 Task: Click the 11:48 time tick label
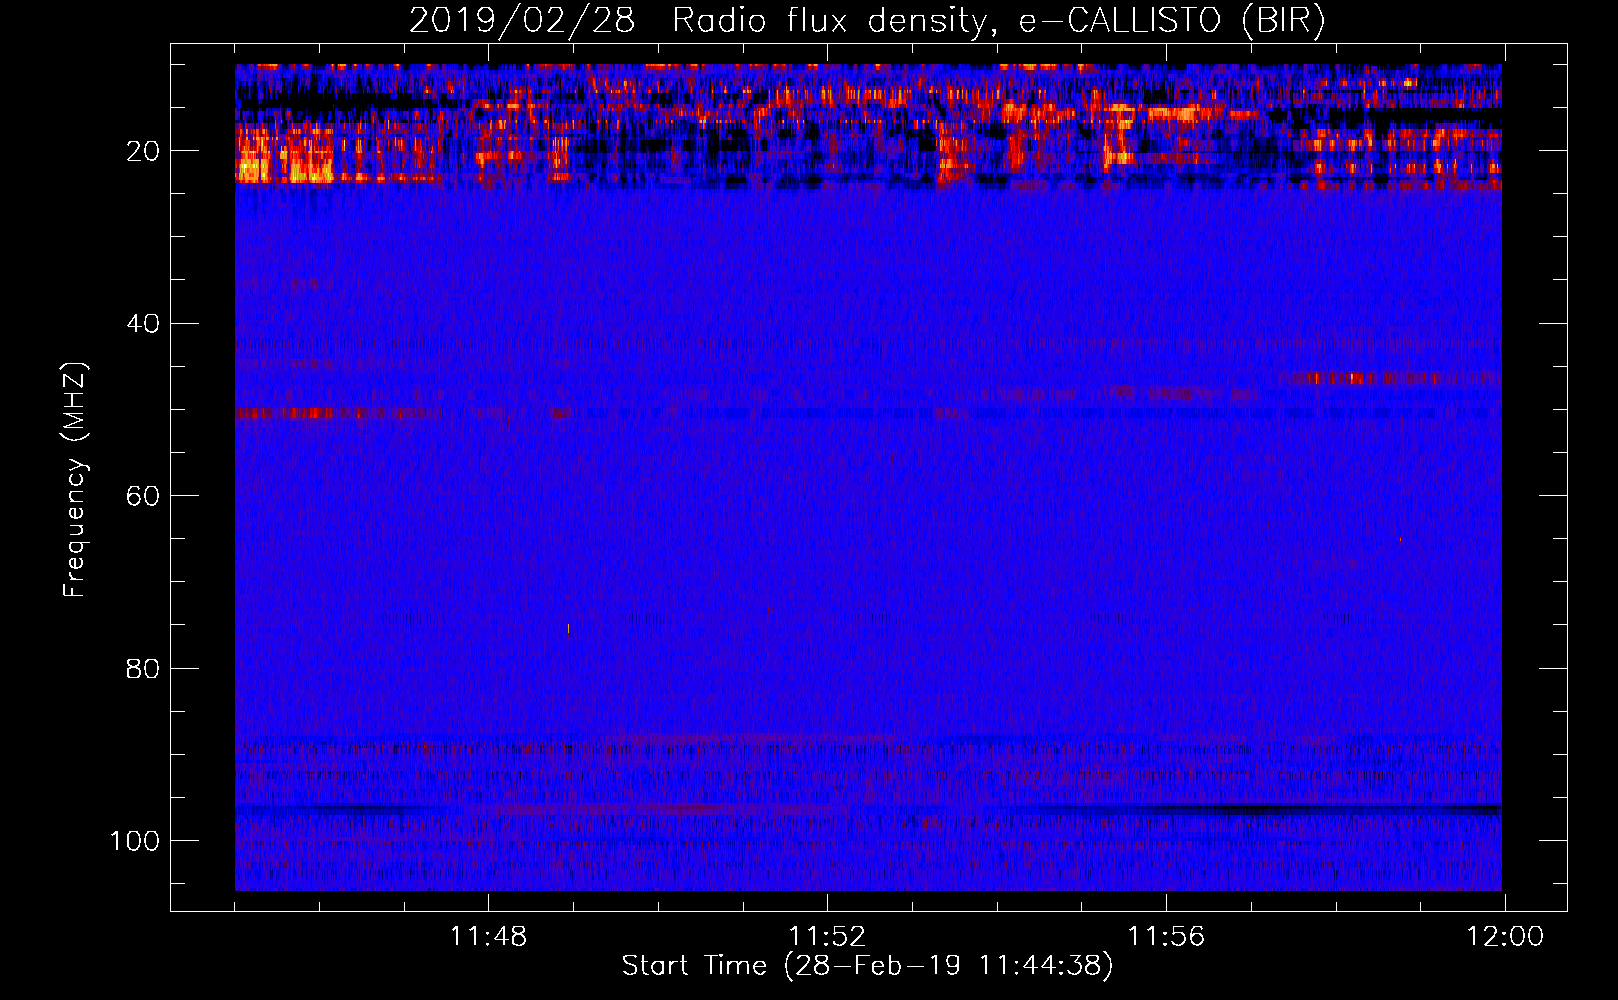pyautogui.click(x=488, y=937)
